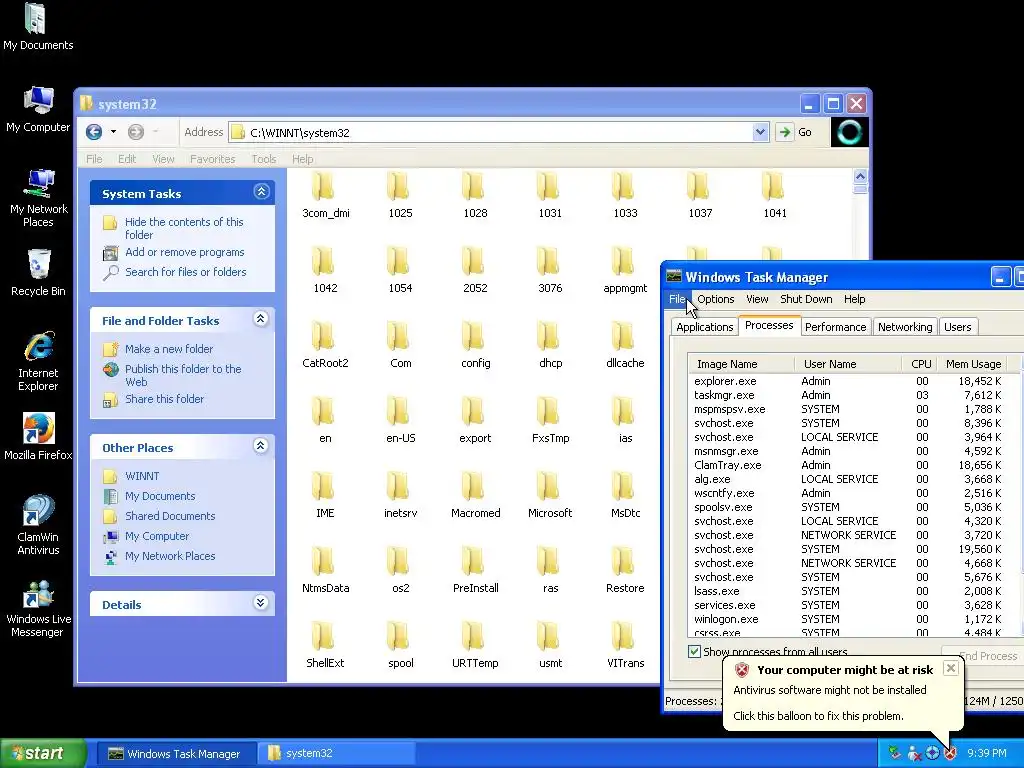Image resolution: width=1024 pixels, height=768 pixels.
Task: Select the inetsrv folder
Action: 400,496
